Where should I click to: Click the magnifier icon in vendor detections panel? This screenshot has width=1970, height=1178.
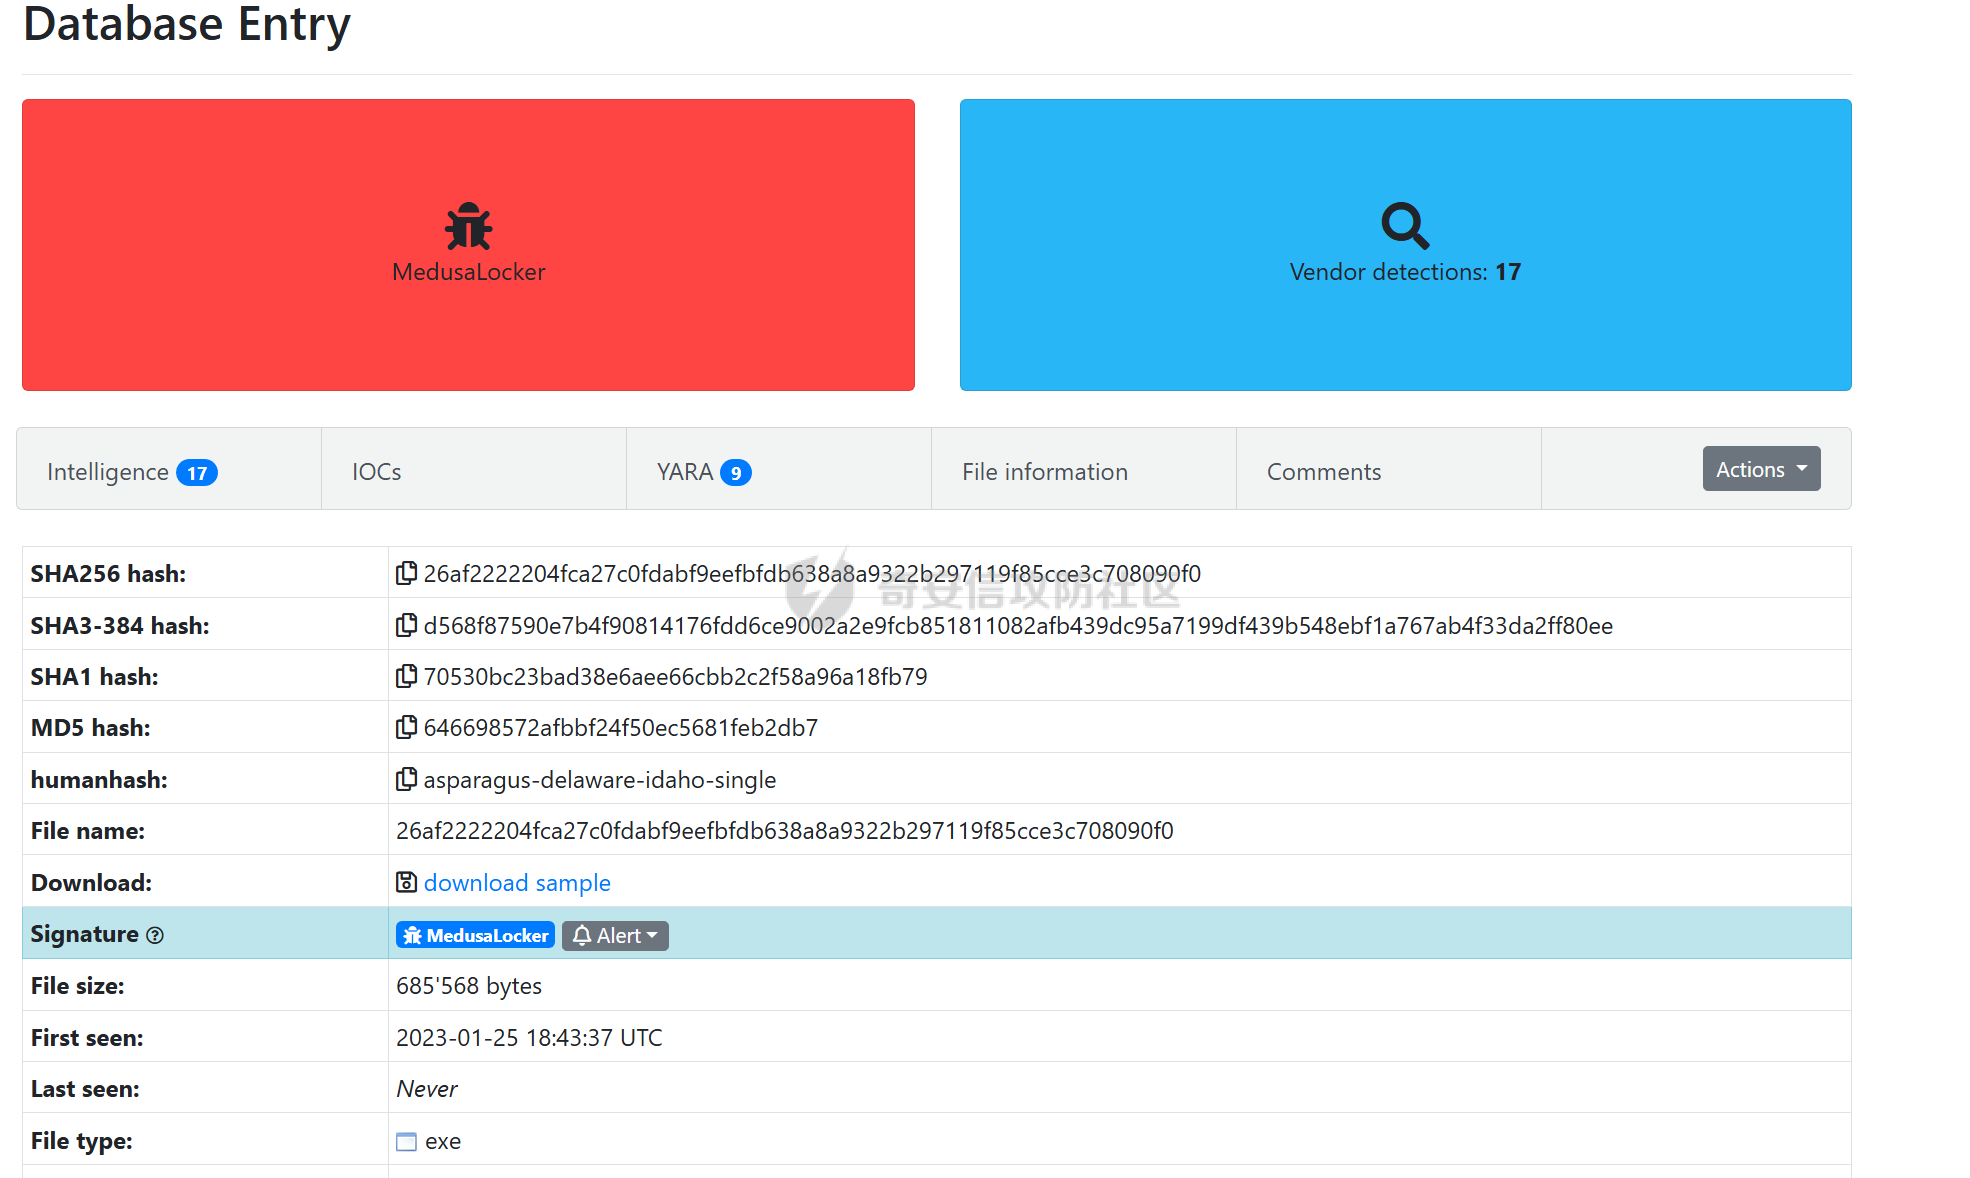(1405, 226)
